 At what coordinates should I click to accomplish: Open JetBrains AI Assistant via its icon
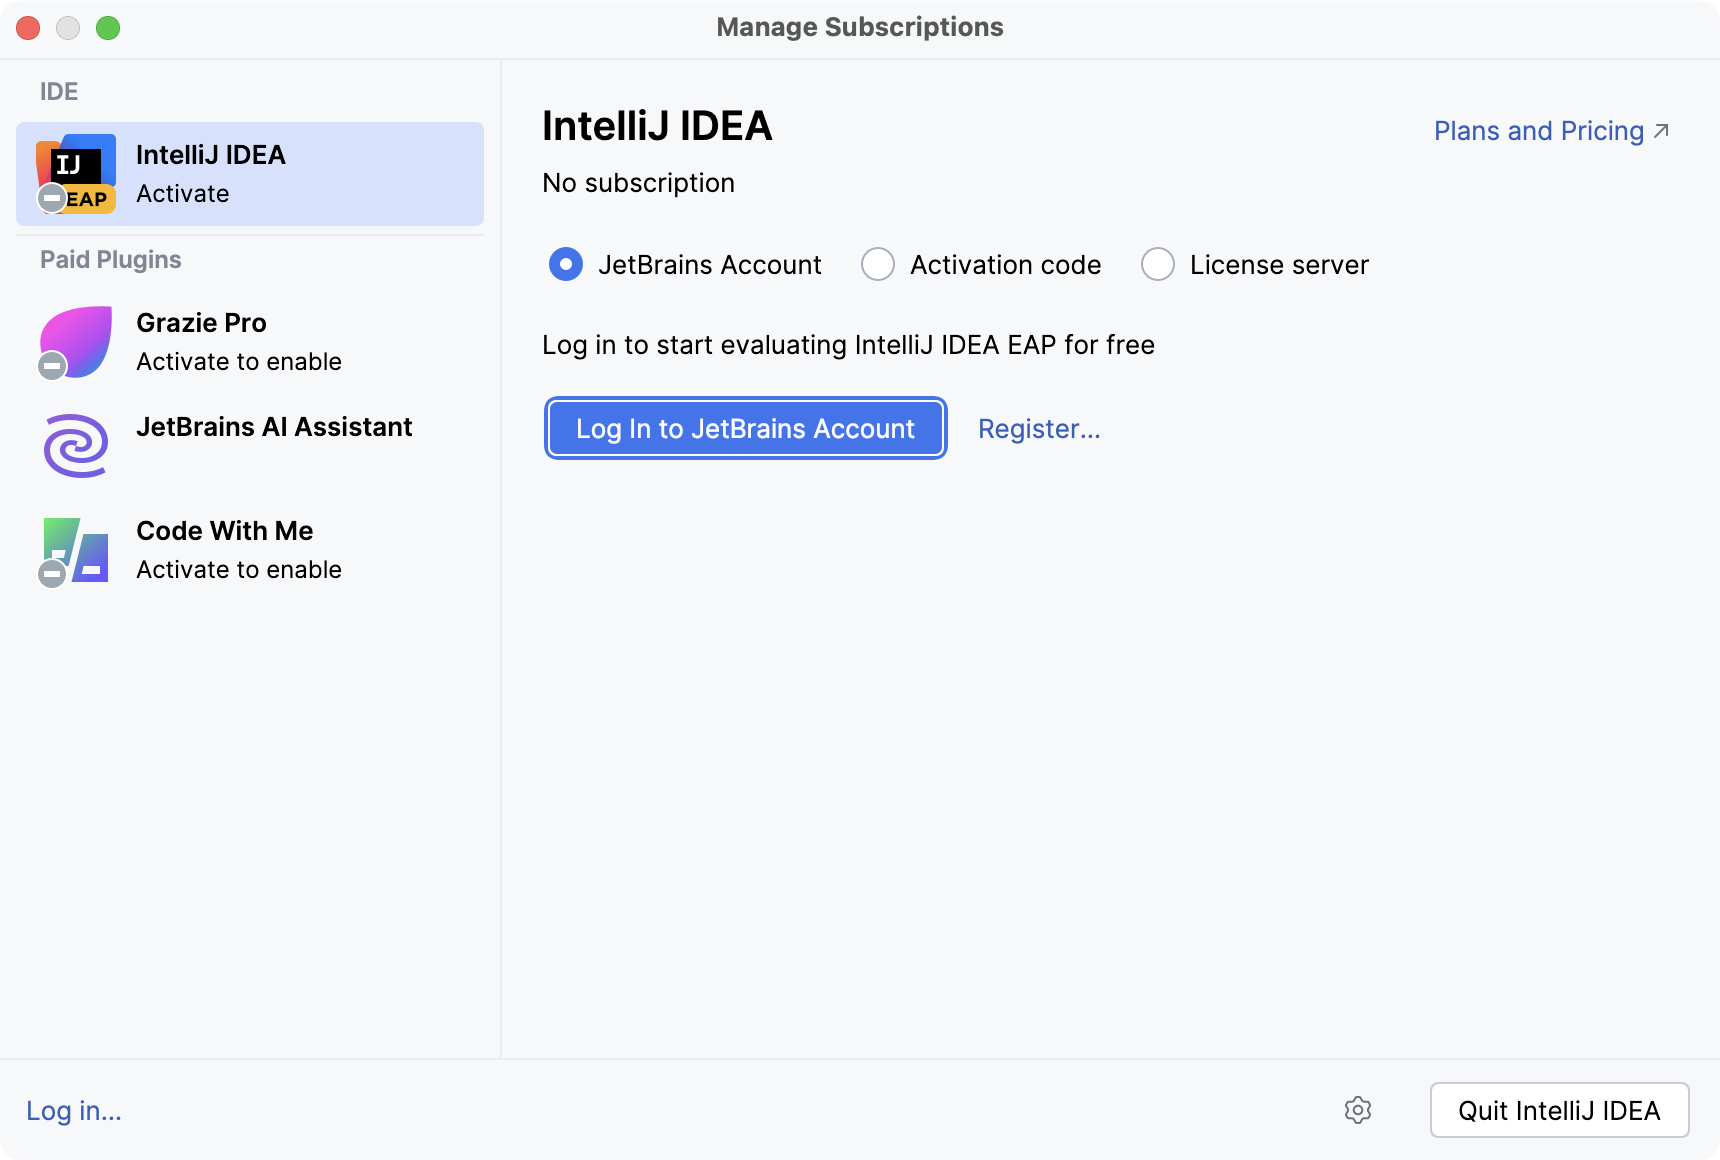74,446
